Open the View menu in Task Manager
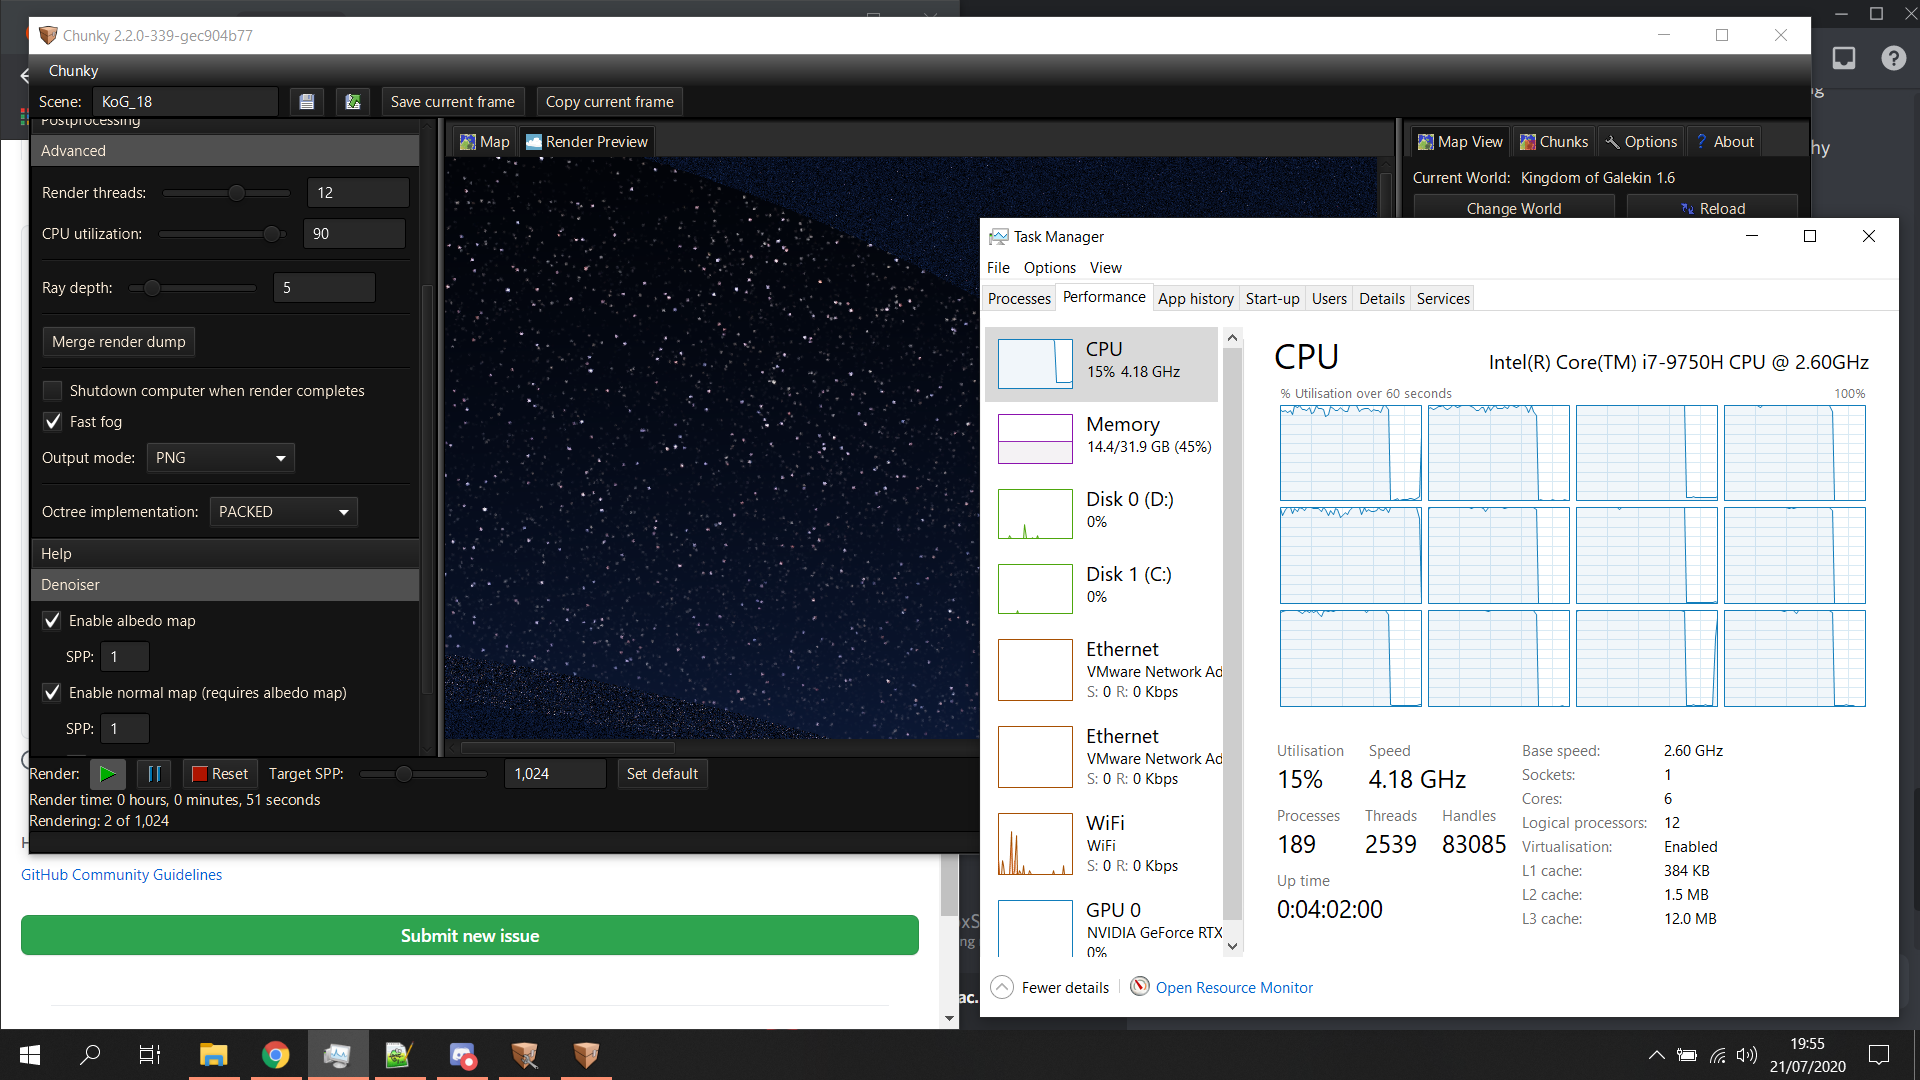1920x1080 pixels. click(x=1105, y=267)
